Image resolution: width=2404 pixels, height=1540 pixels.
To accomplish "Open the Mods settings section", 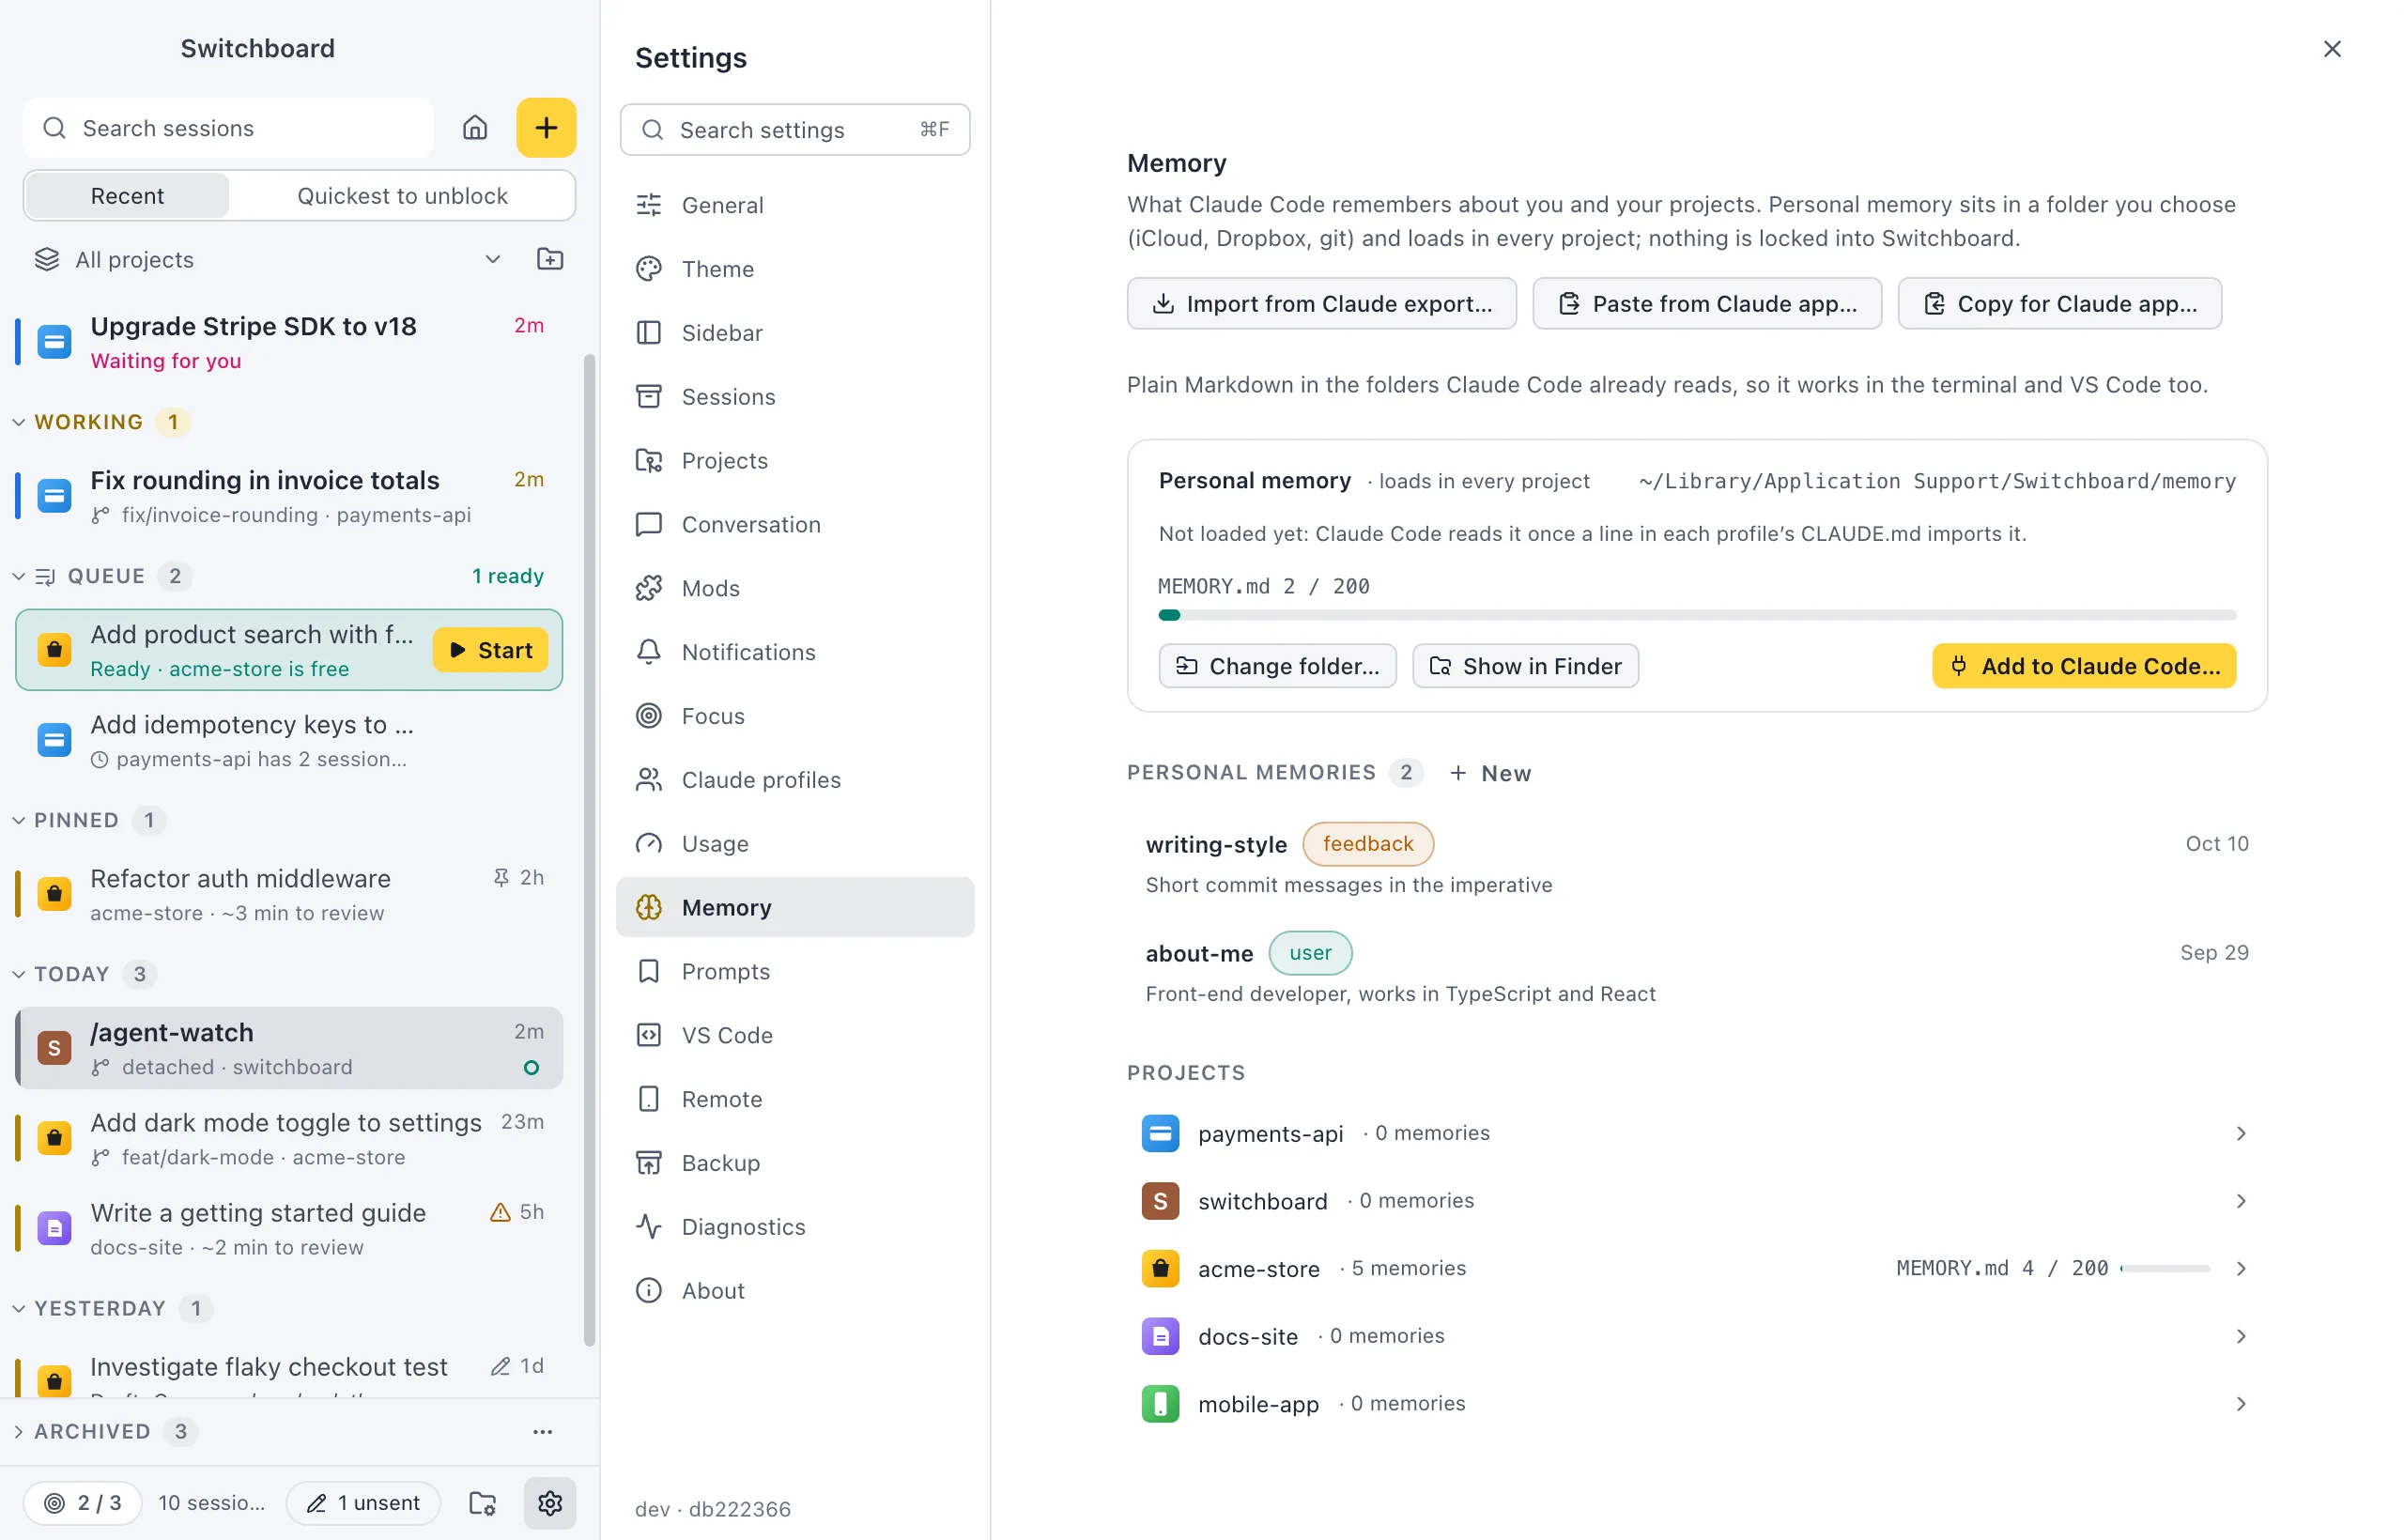I will (795, 588).
